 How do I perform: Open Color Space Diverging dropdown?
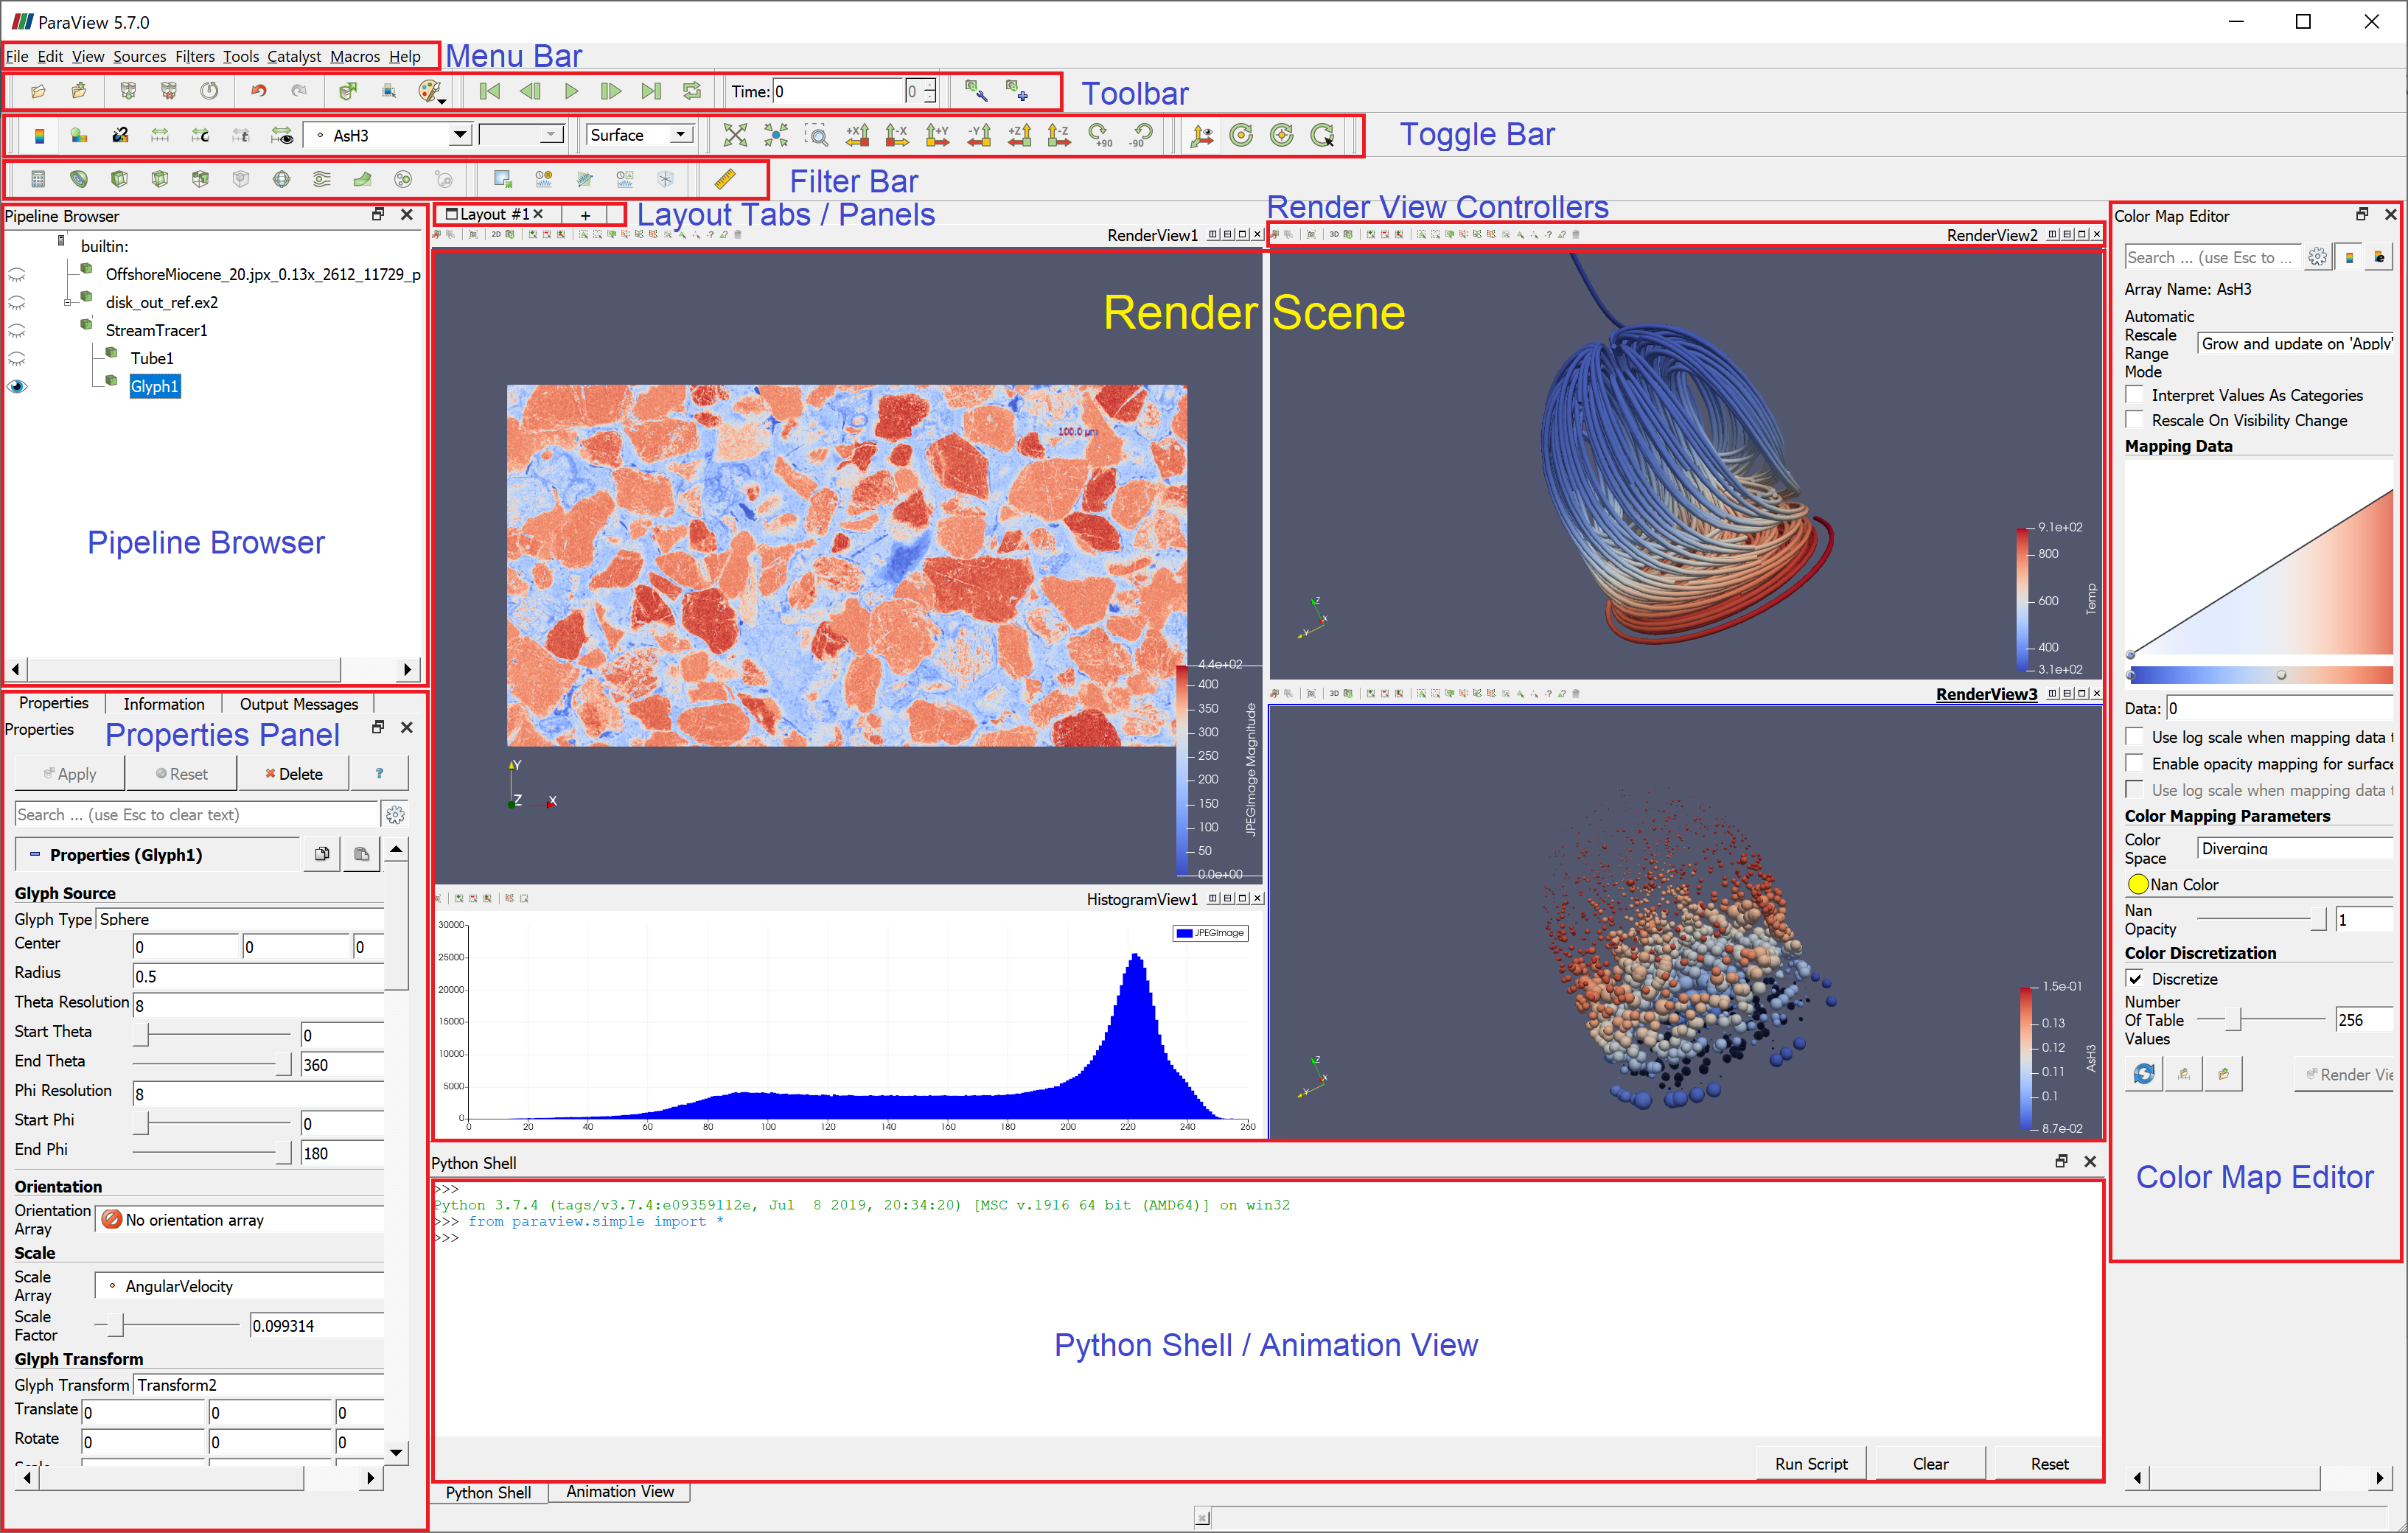(2295, 849)
